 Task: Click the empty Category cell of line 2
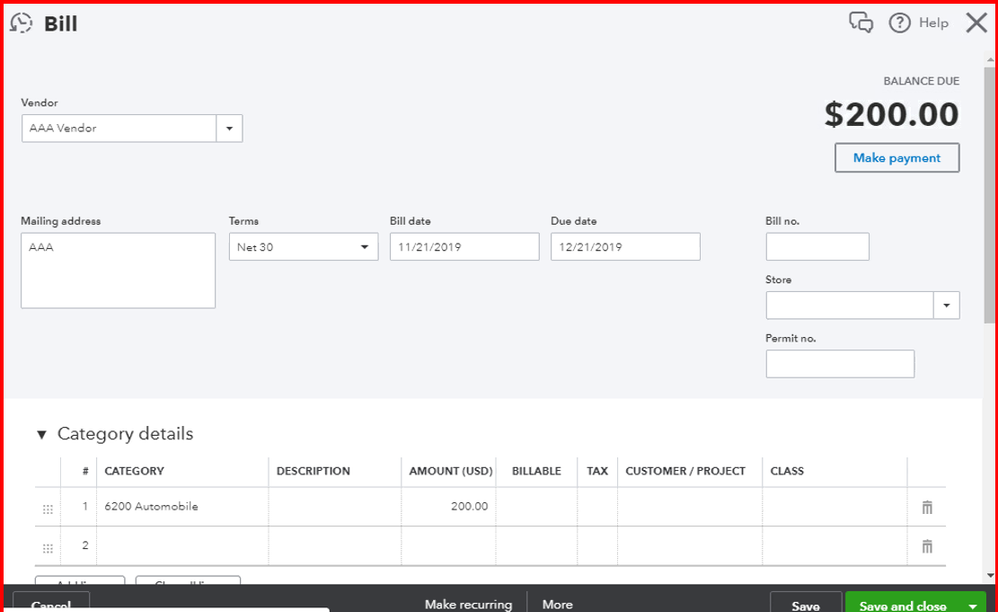pos(183,546)
